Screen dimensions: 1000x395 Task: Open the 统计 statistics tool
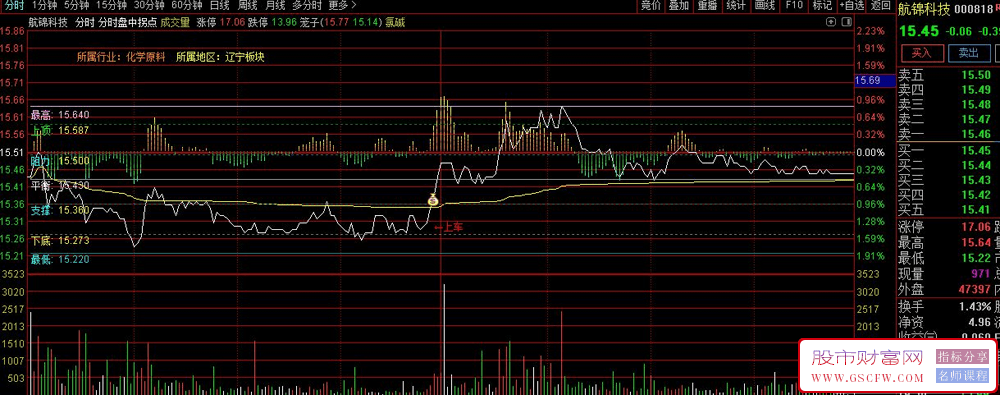click(736, 6)
